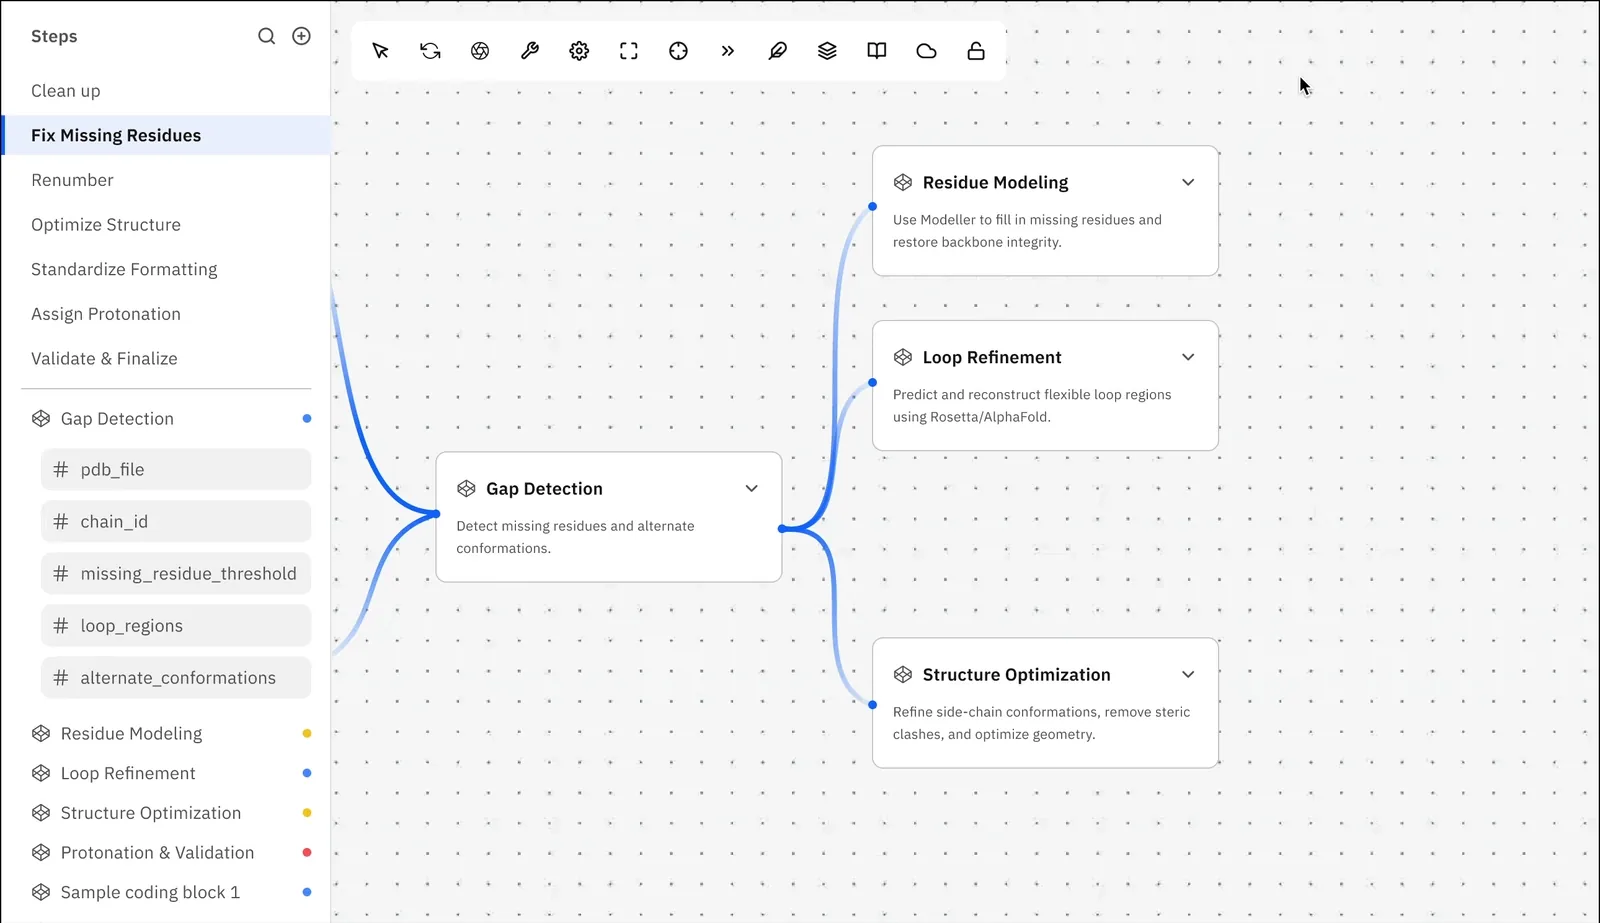
Task: Click the Gap Detection node title on canvas
Action: pos(544,488)
